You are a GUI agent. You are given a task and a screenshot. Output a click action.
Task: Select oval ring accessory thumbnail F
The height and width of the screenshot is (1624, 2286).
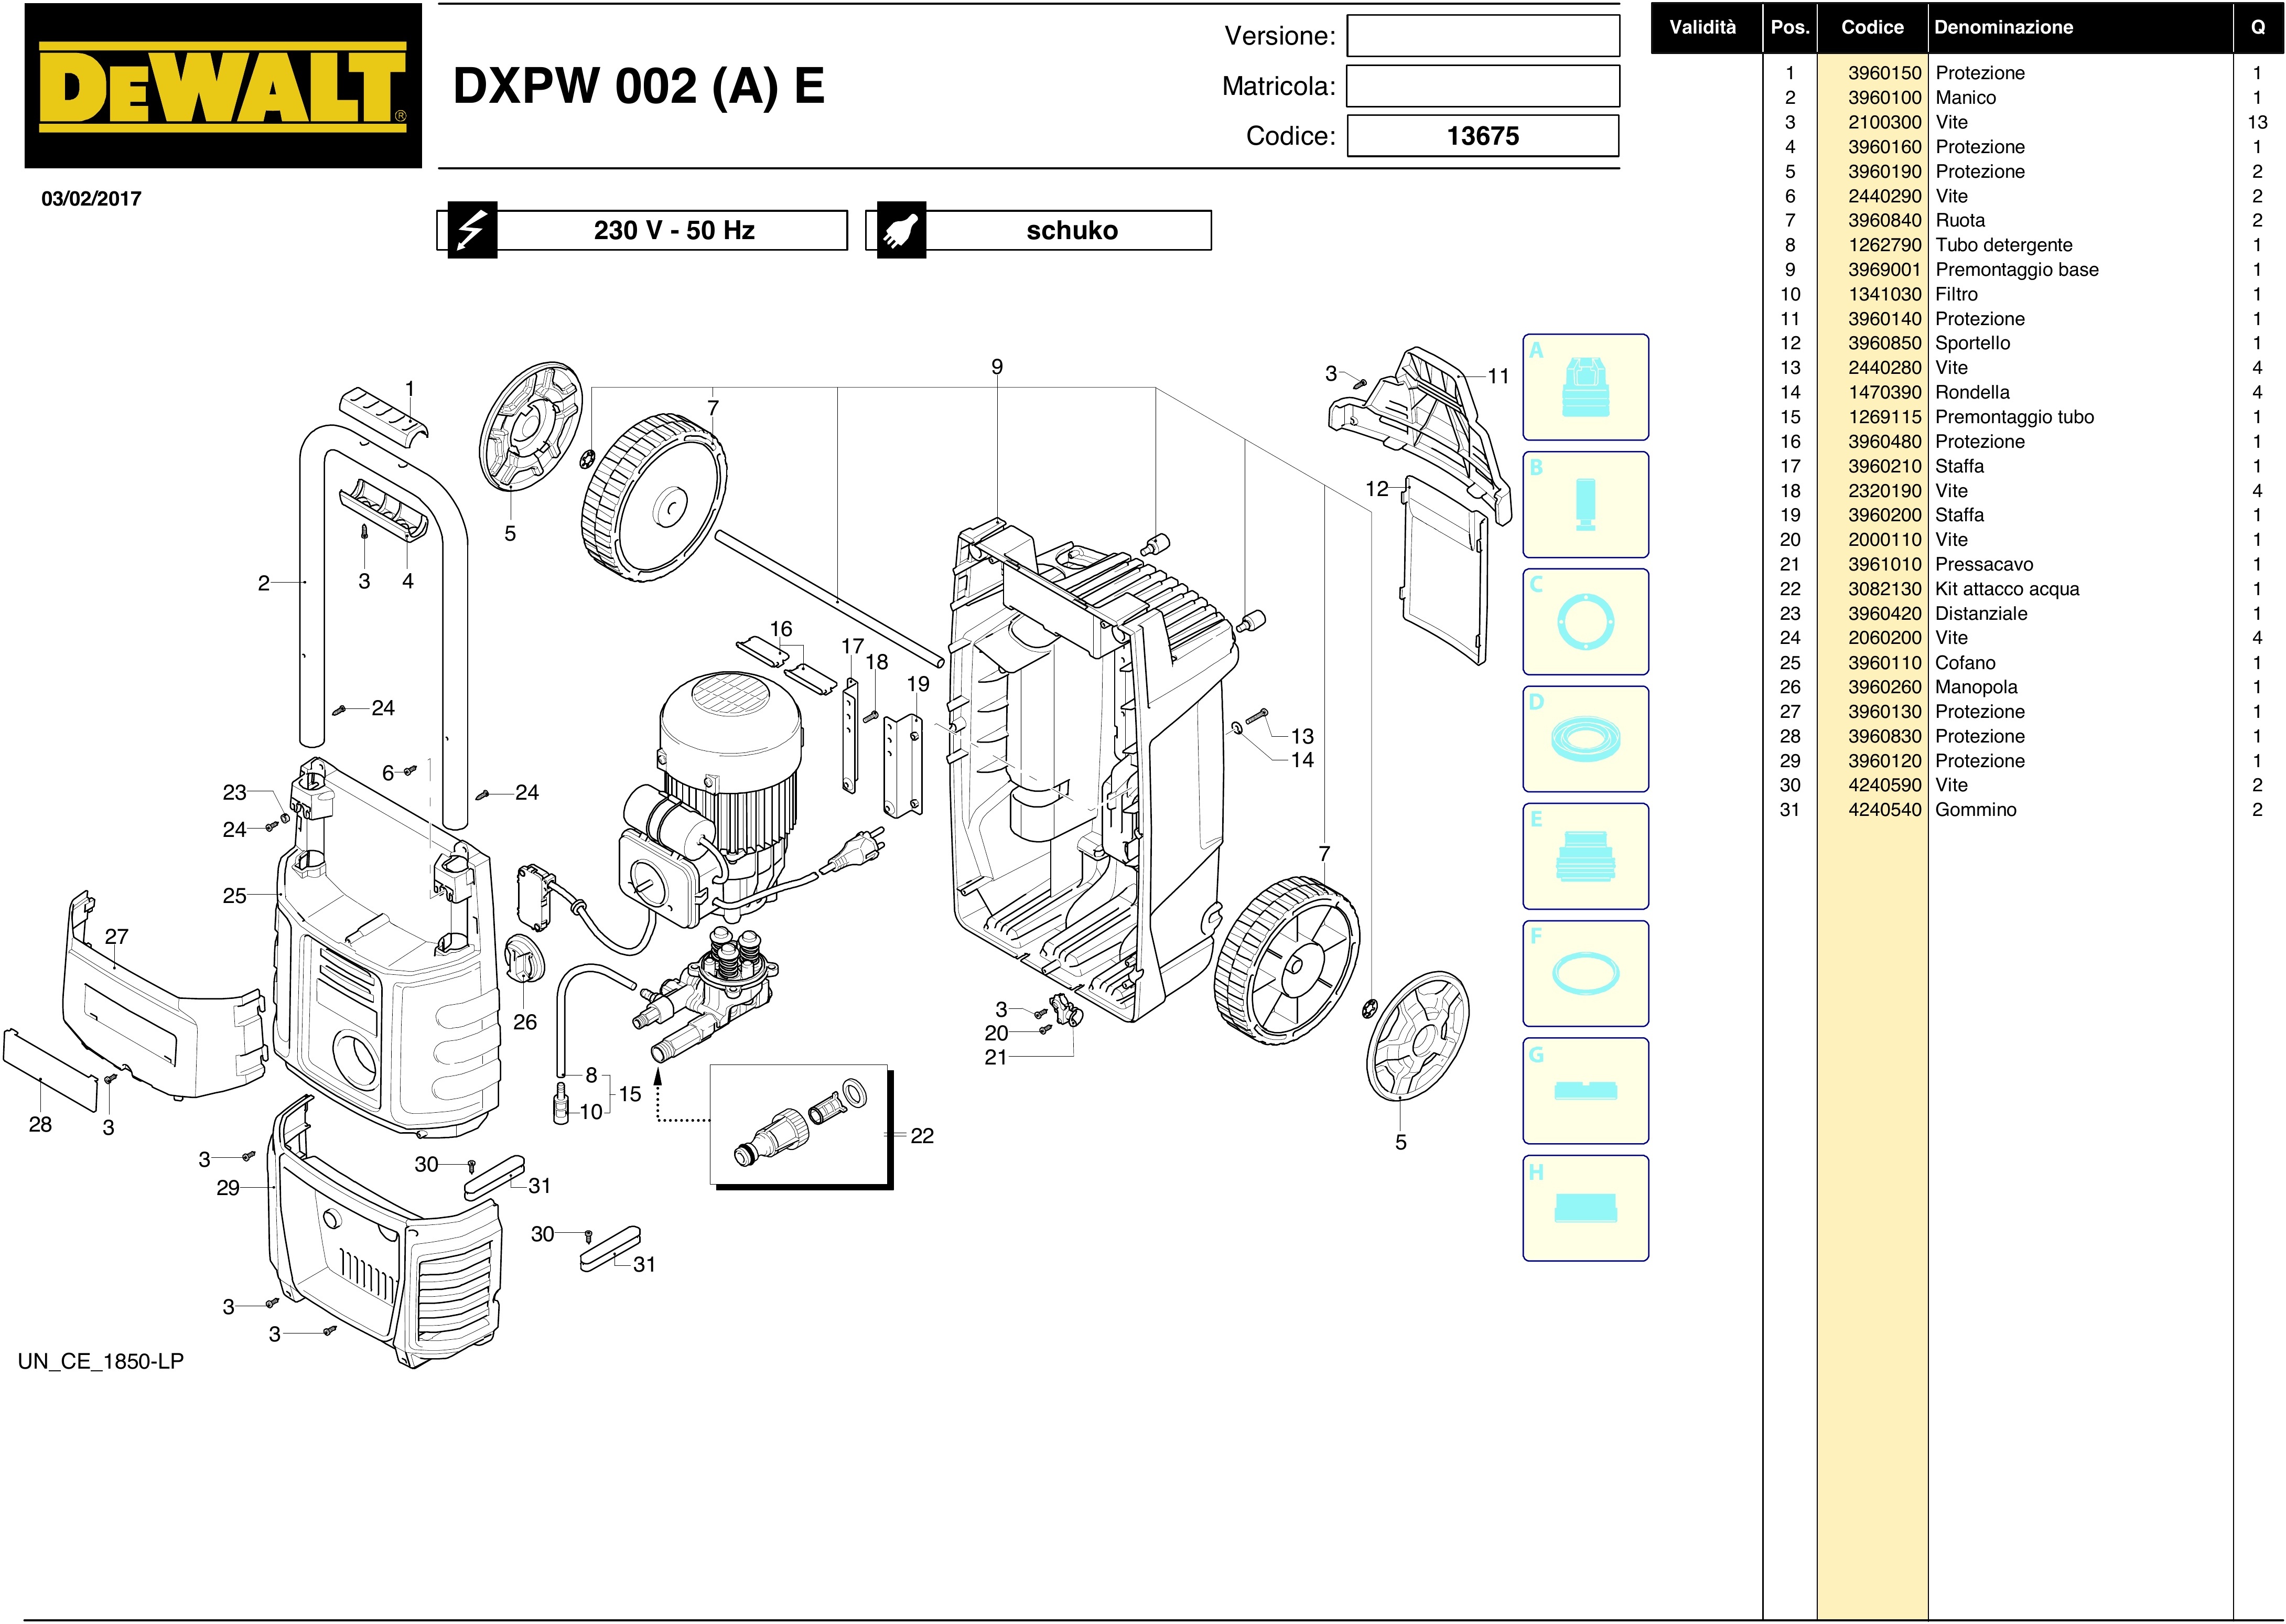coord(1585,973)
